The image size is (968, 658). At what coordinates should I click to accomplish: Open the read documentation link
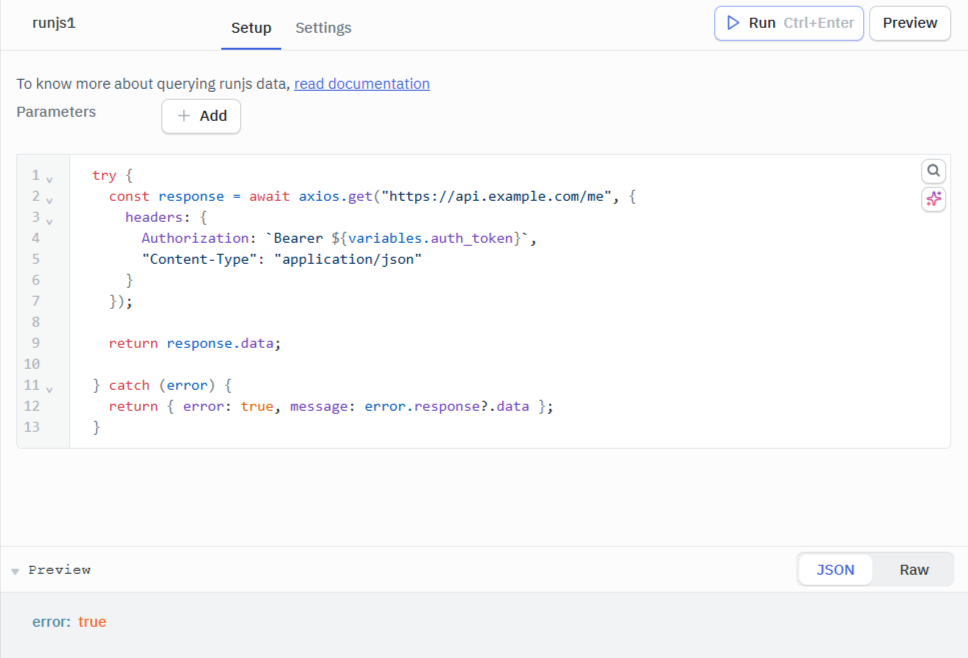pyautogui.click(x=362, y=83)
